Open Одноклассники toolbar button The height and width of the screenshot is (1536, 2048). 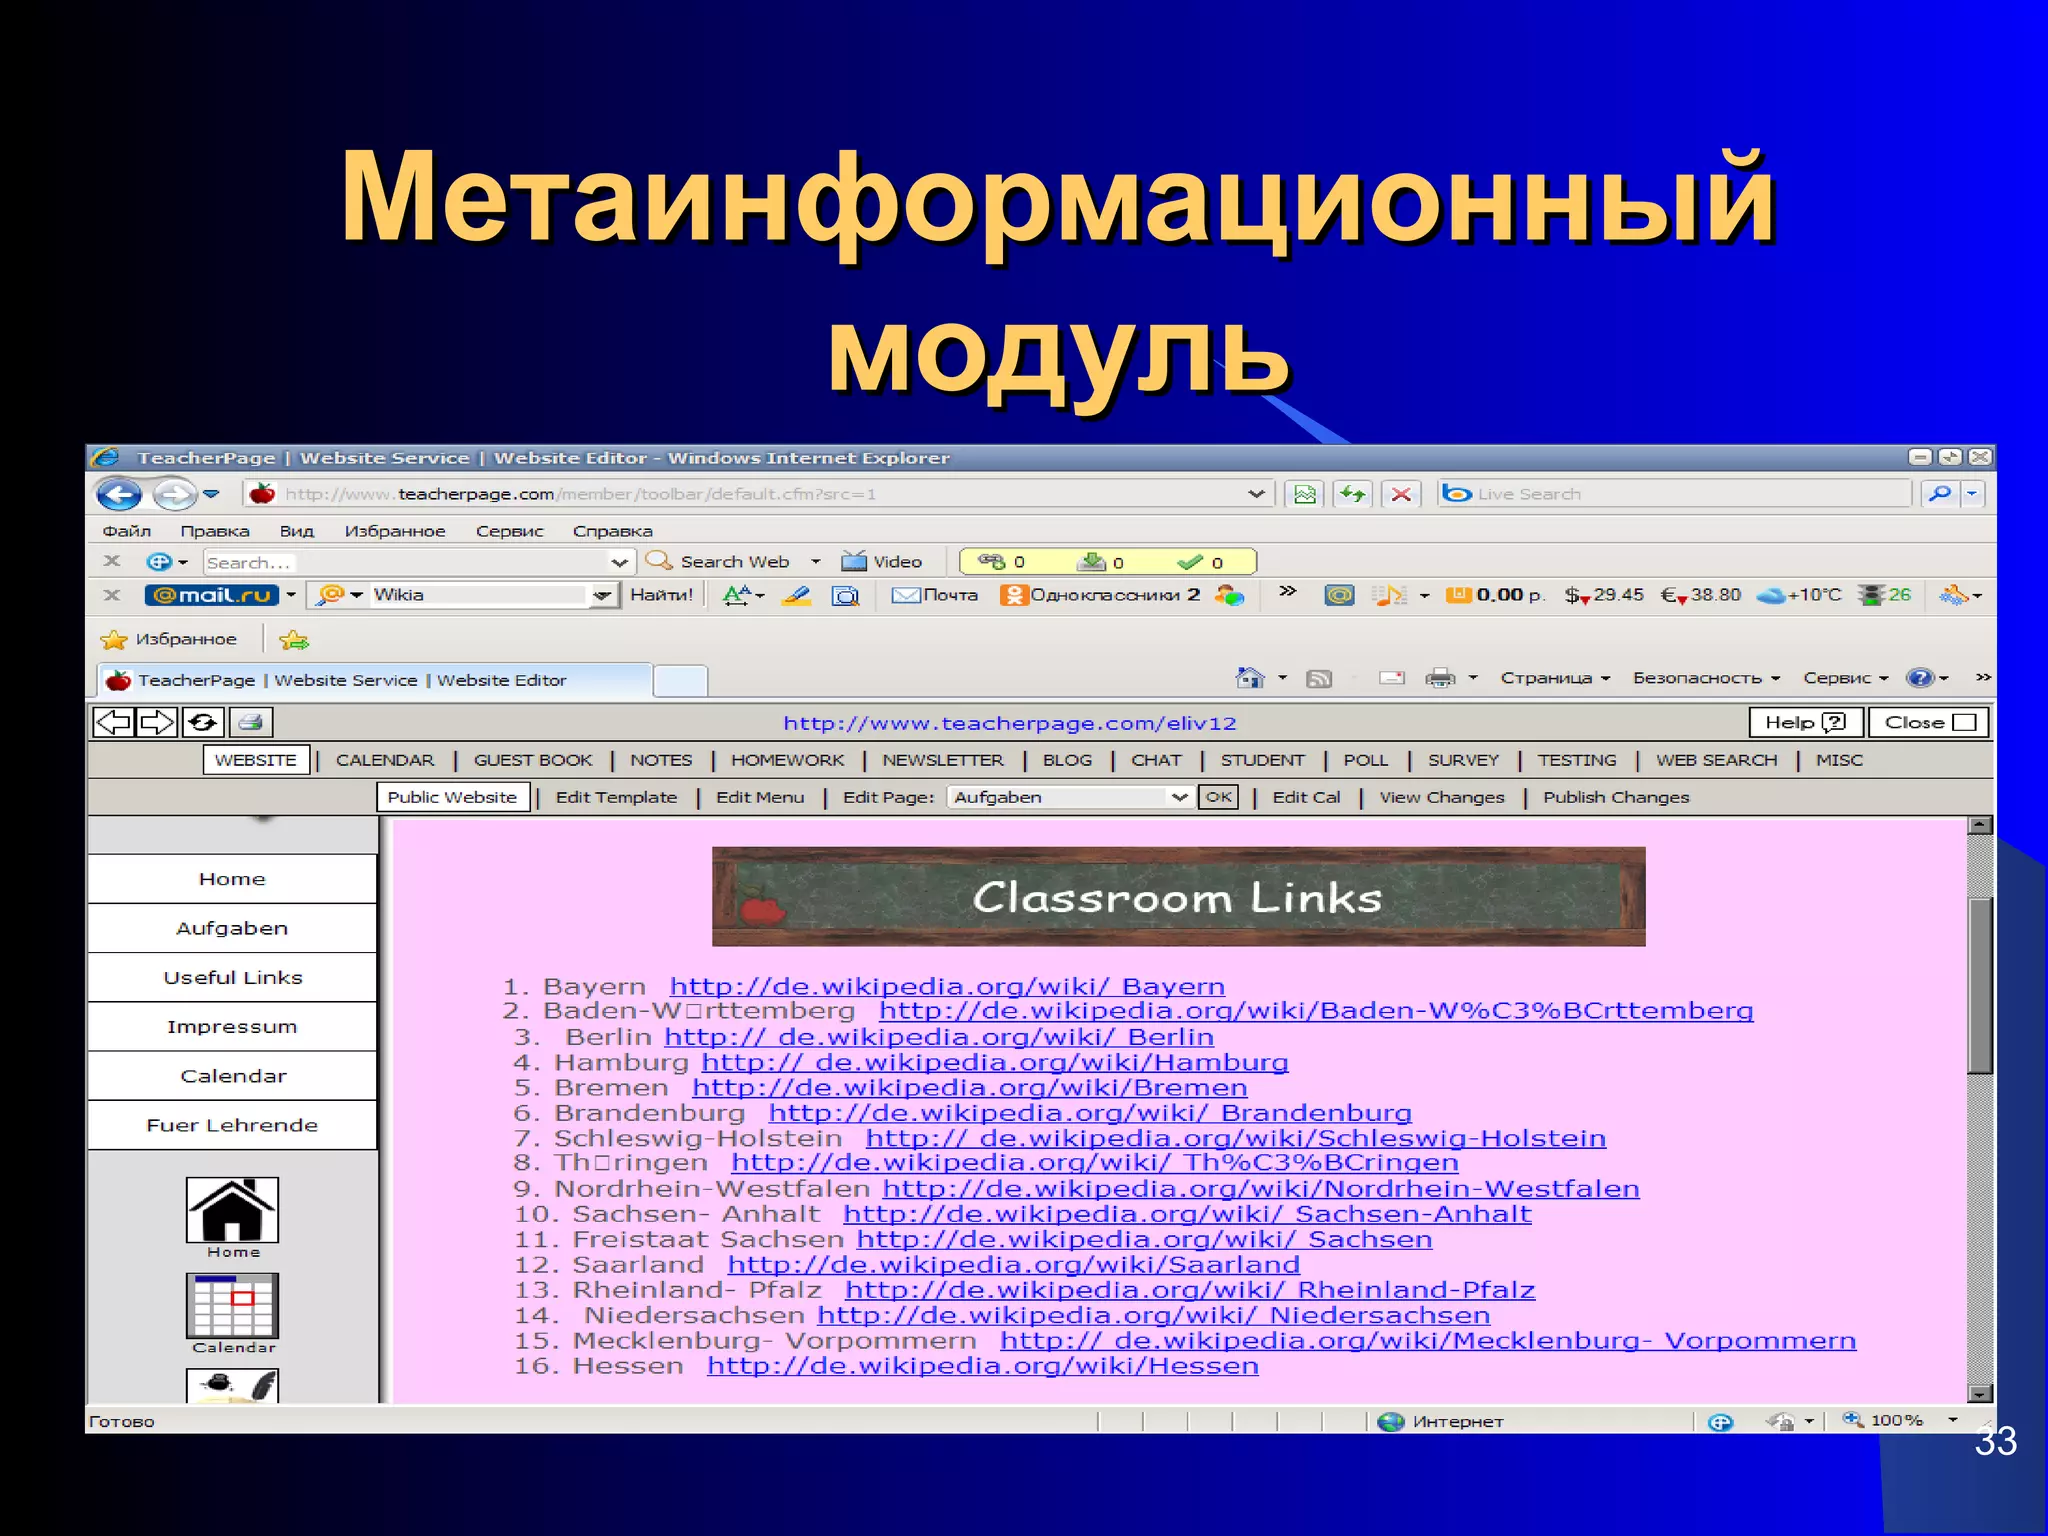1100,595
